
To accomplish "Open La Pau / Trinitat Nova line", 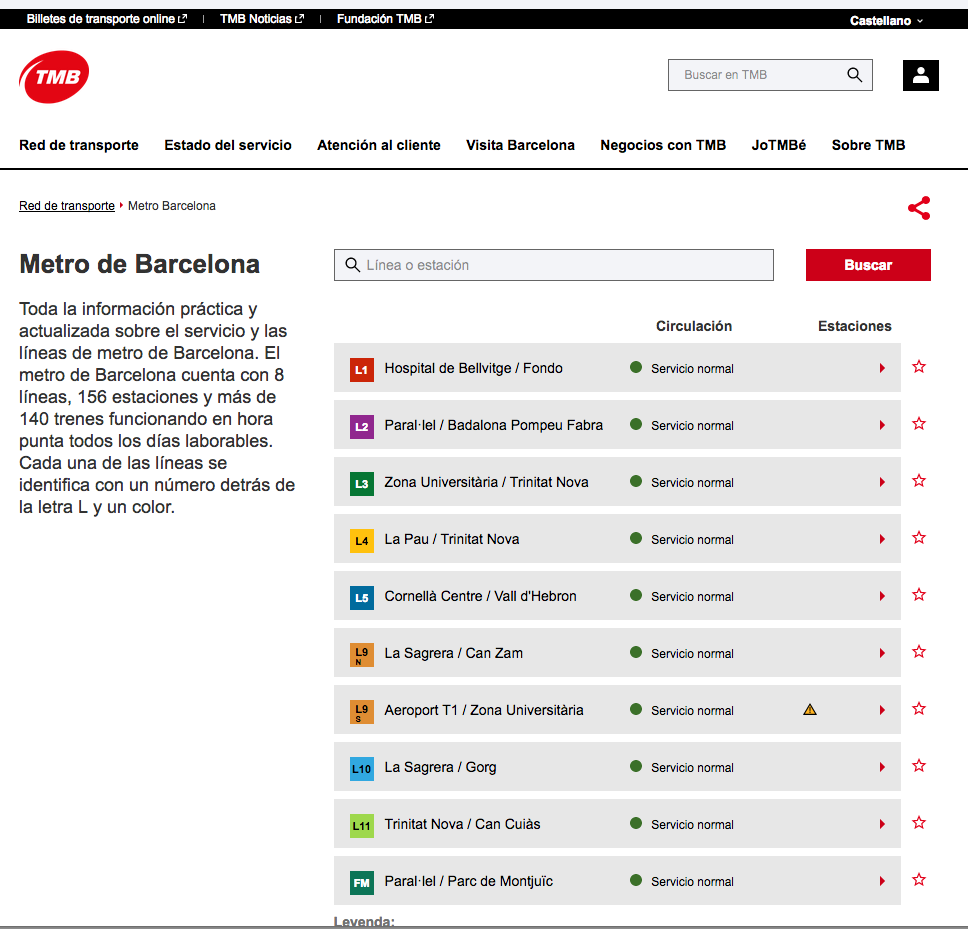I will [452, 539].
